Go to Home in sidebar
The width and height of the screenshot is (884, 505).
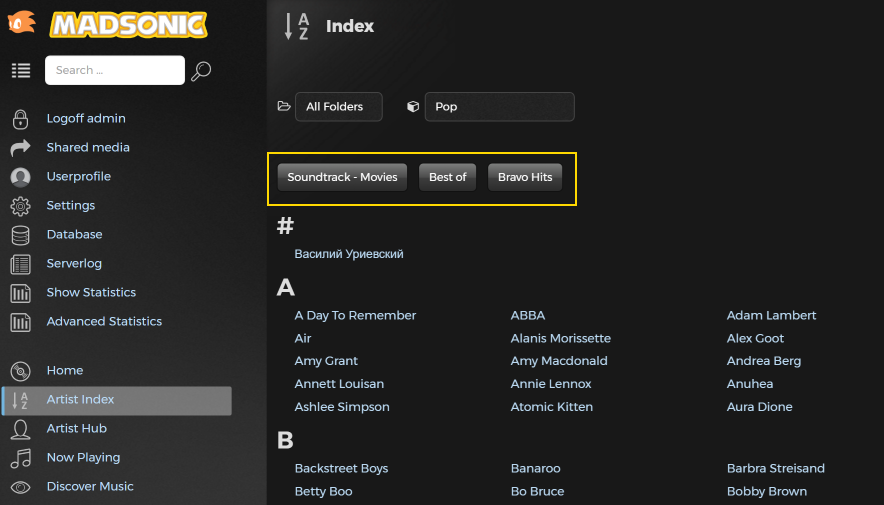point(65,370)
